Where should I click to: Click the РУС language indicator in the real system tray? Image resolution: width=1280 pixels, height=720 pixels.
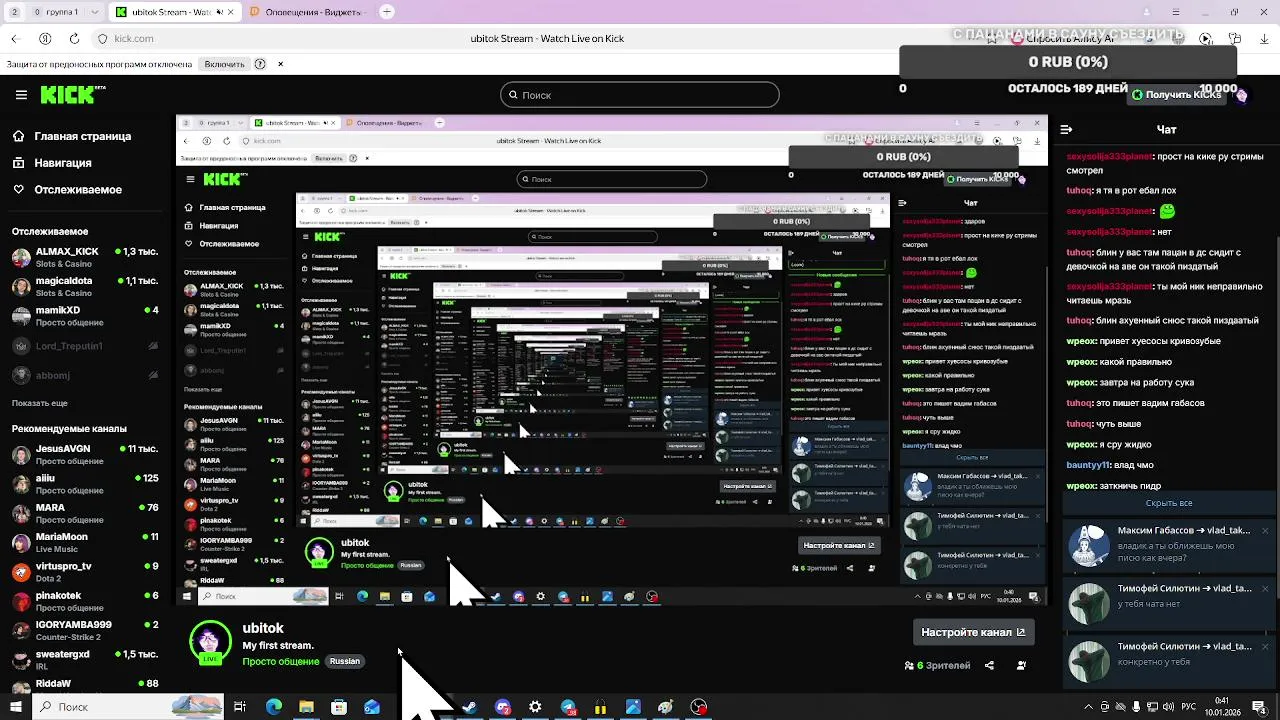[1190, 707]
